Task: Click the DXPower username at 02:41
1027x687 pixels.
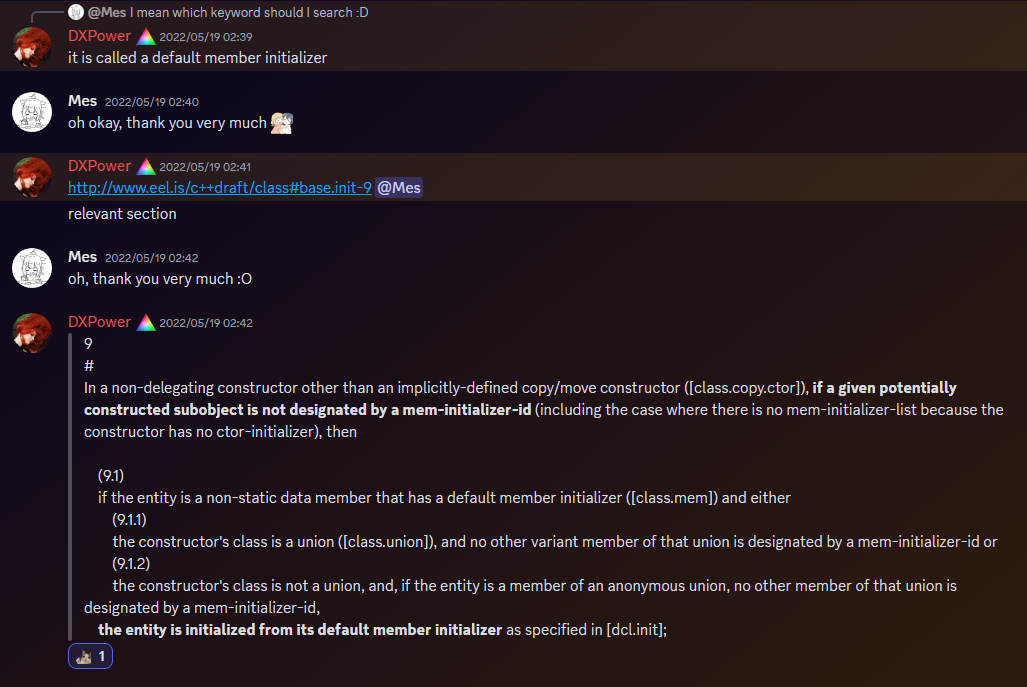Action: tap(100, 166)
